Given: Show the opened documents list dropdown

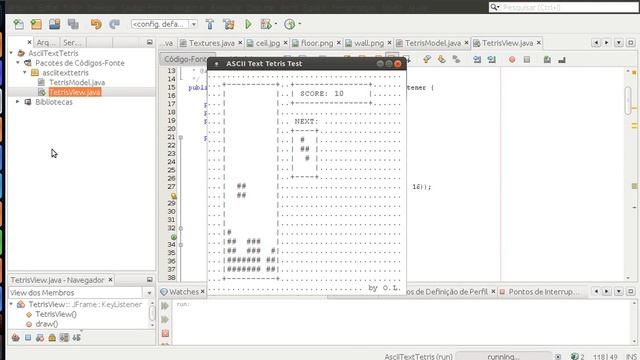Looking at the screenshot, I should 619,42.
